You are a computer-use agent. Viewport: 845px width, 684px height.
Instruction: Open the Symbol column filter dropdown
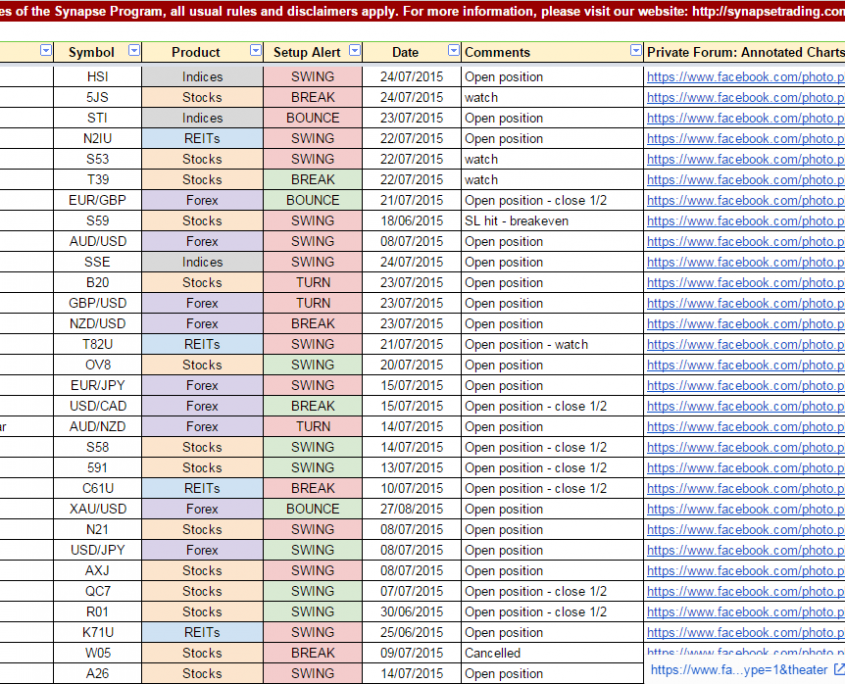[134, 51]
